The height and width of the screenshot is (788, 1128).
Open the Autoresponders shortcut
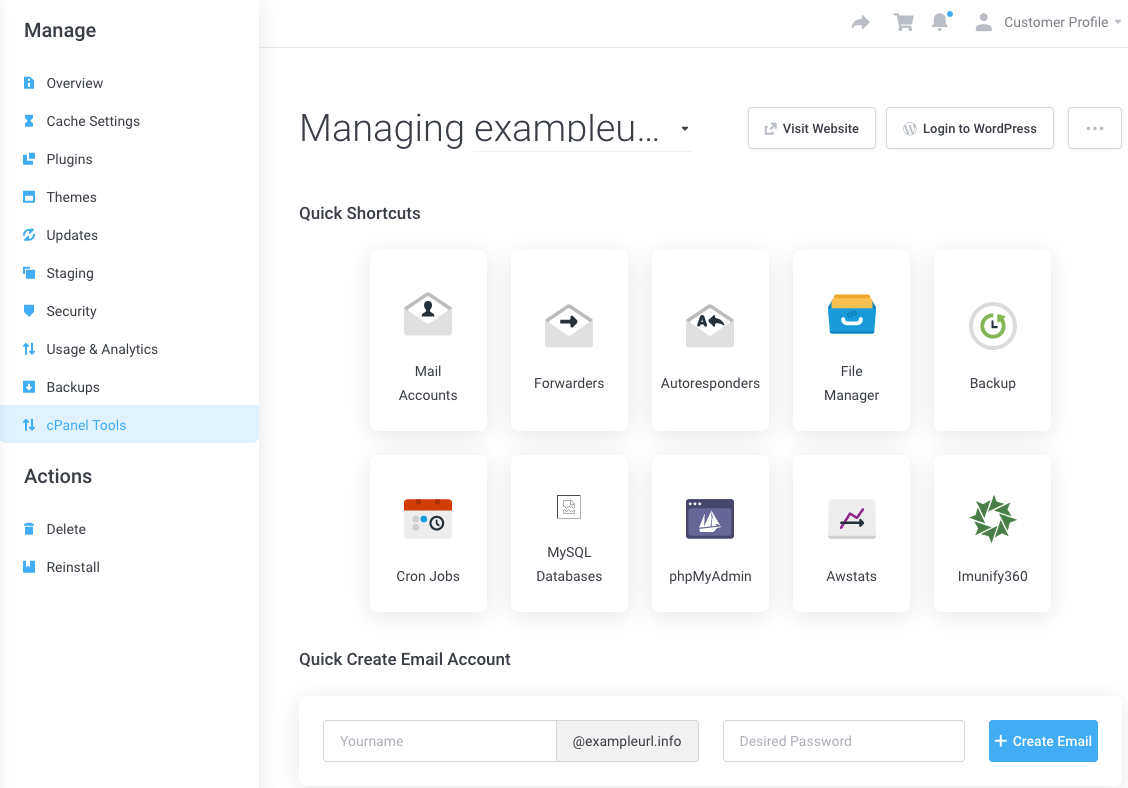710,340
